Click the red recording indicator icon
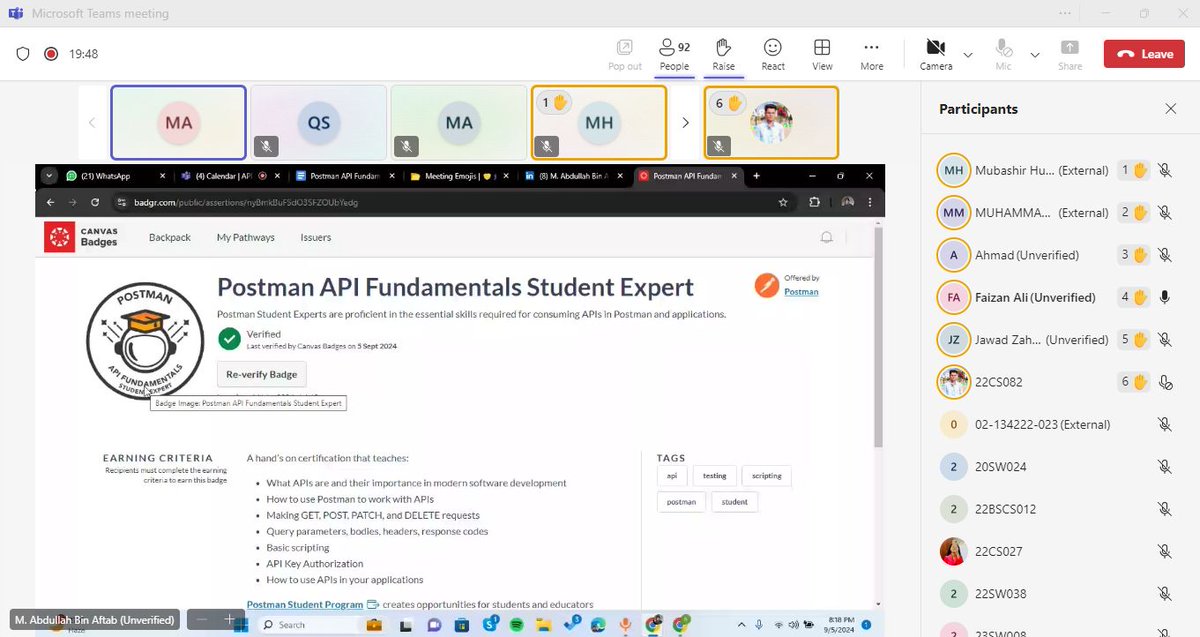This screenshot has width=1200, height=637. pyautogui.click(x=51, y=54)
